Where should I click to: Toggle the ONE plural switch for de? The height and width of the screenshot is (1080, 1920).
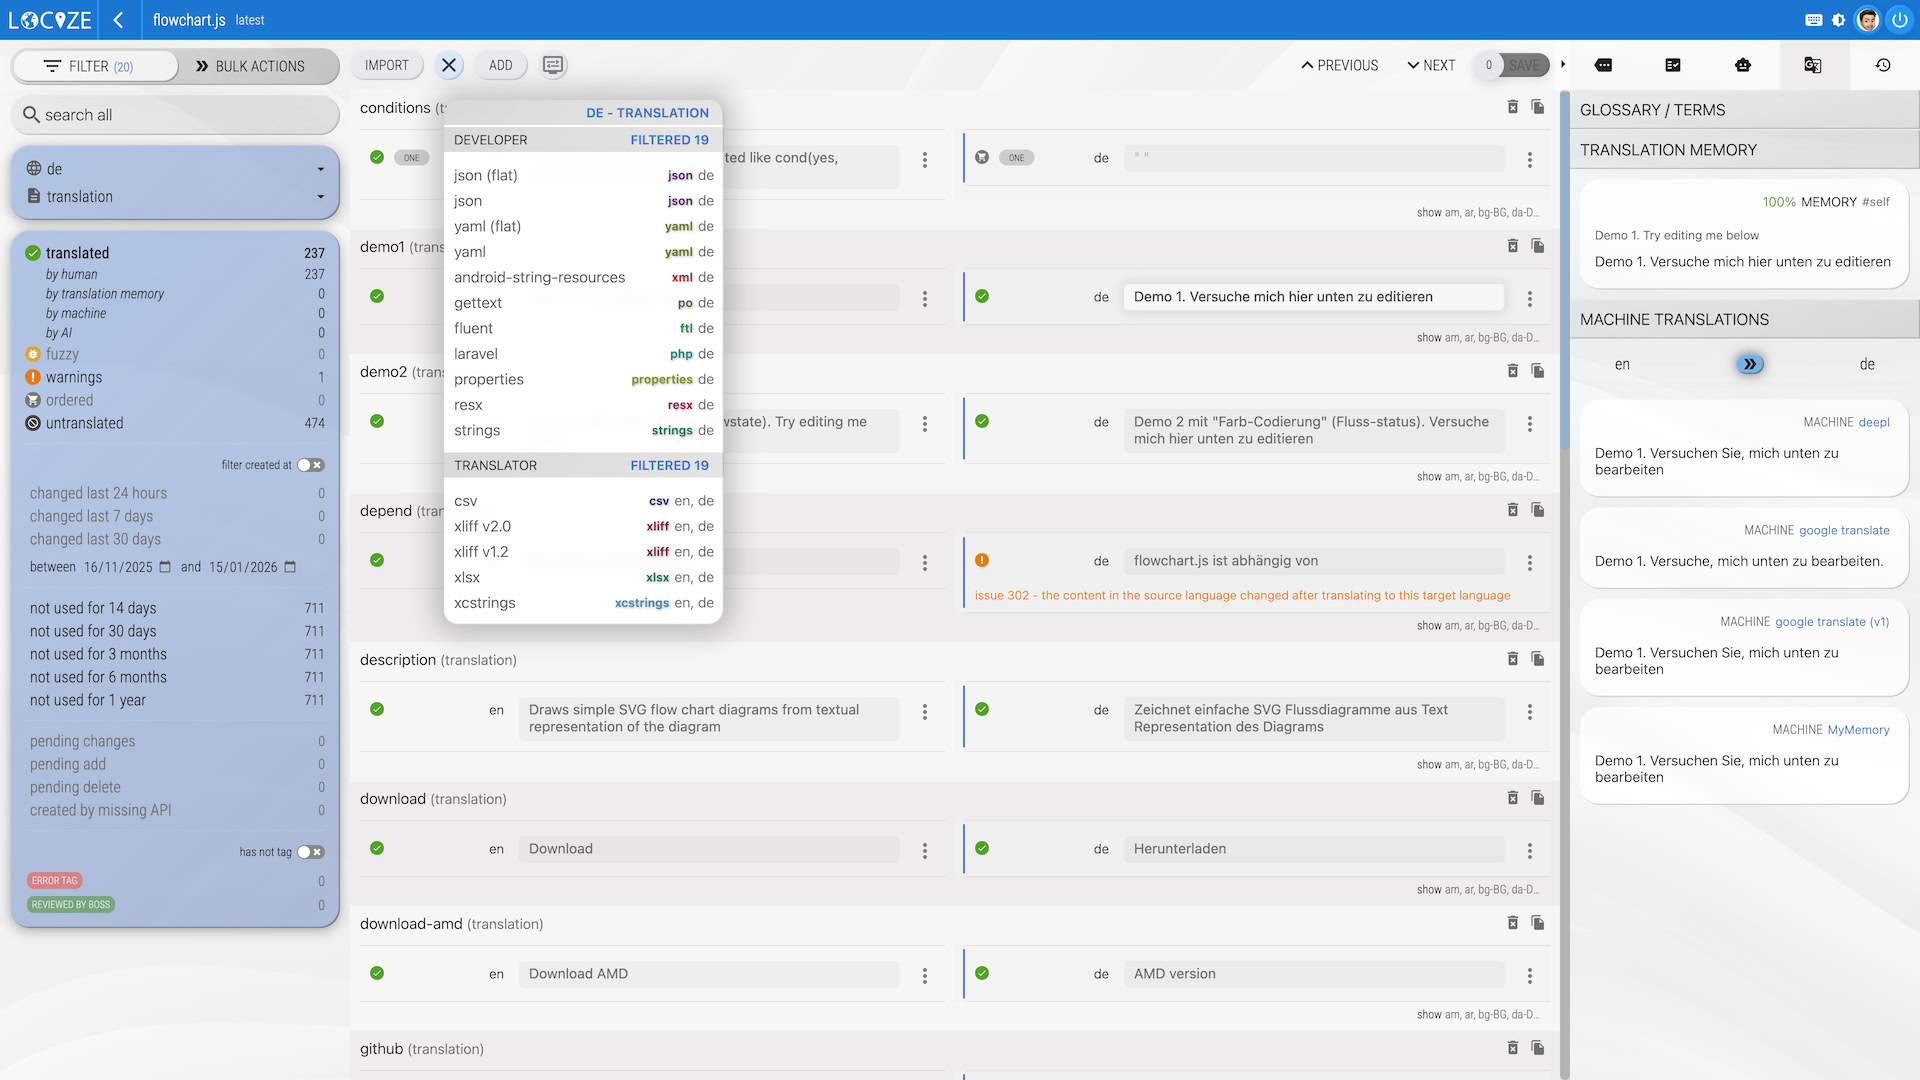1016,158
